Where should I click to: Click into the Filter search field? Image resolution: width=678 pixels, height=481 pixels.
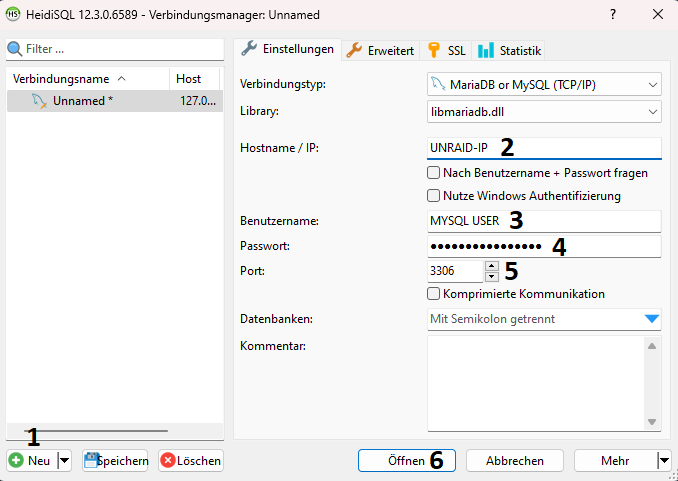[115, 49]
